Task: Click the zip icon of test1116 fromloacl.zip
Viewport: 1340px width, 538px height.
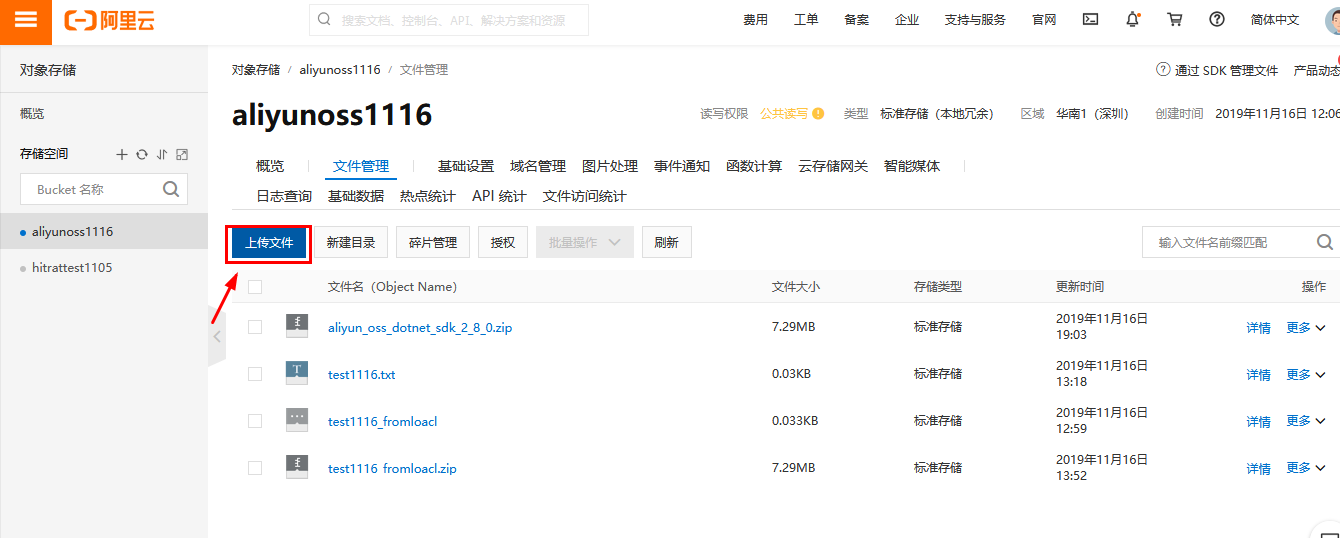Action: pyautogui.click(x=297, y=467)
